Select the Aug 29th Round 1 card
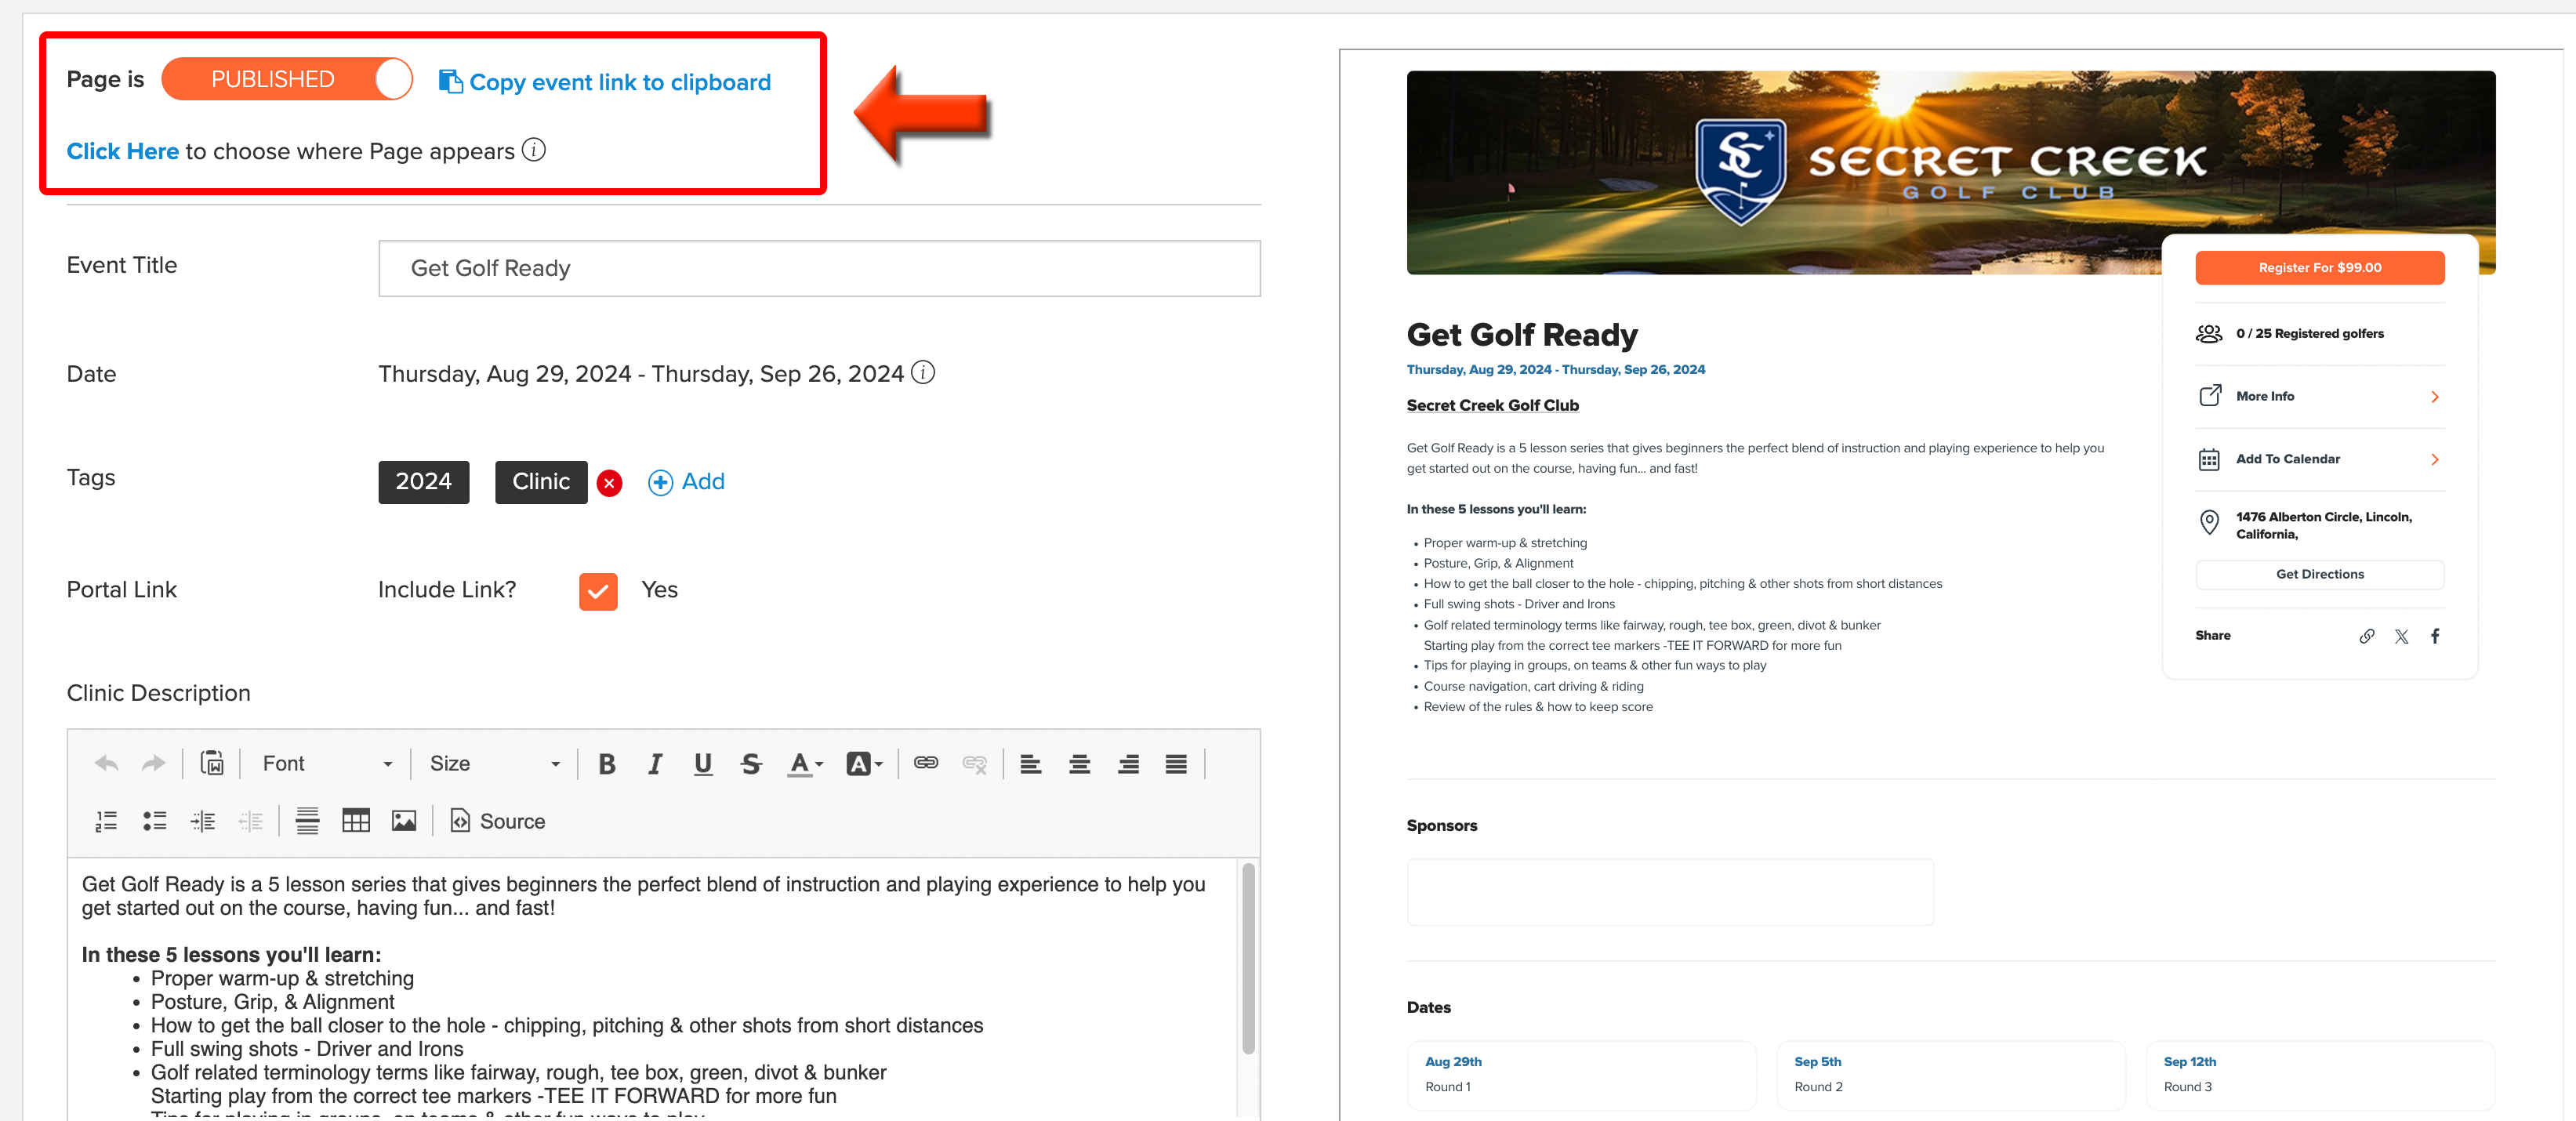The height and width of the screenshot is (1121, 2576). tap(1581, 1075)
